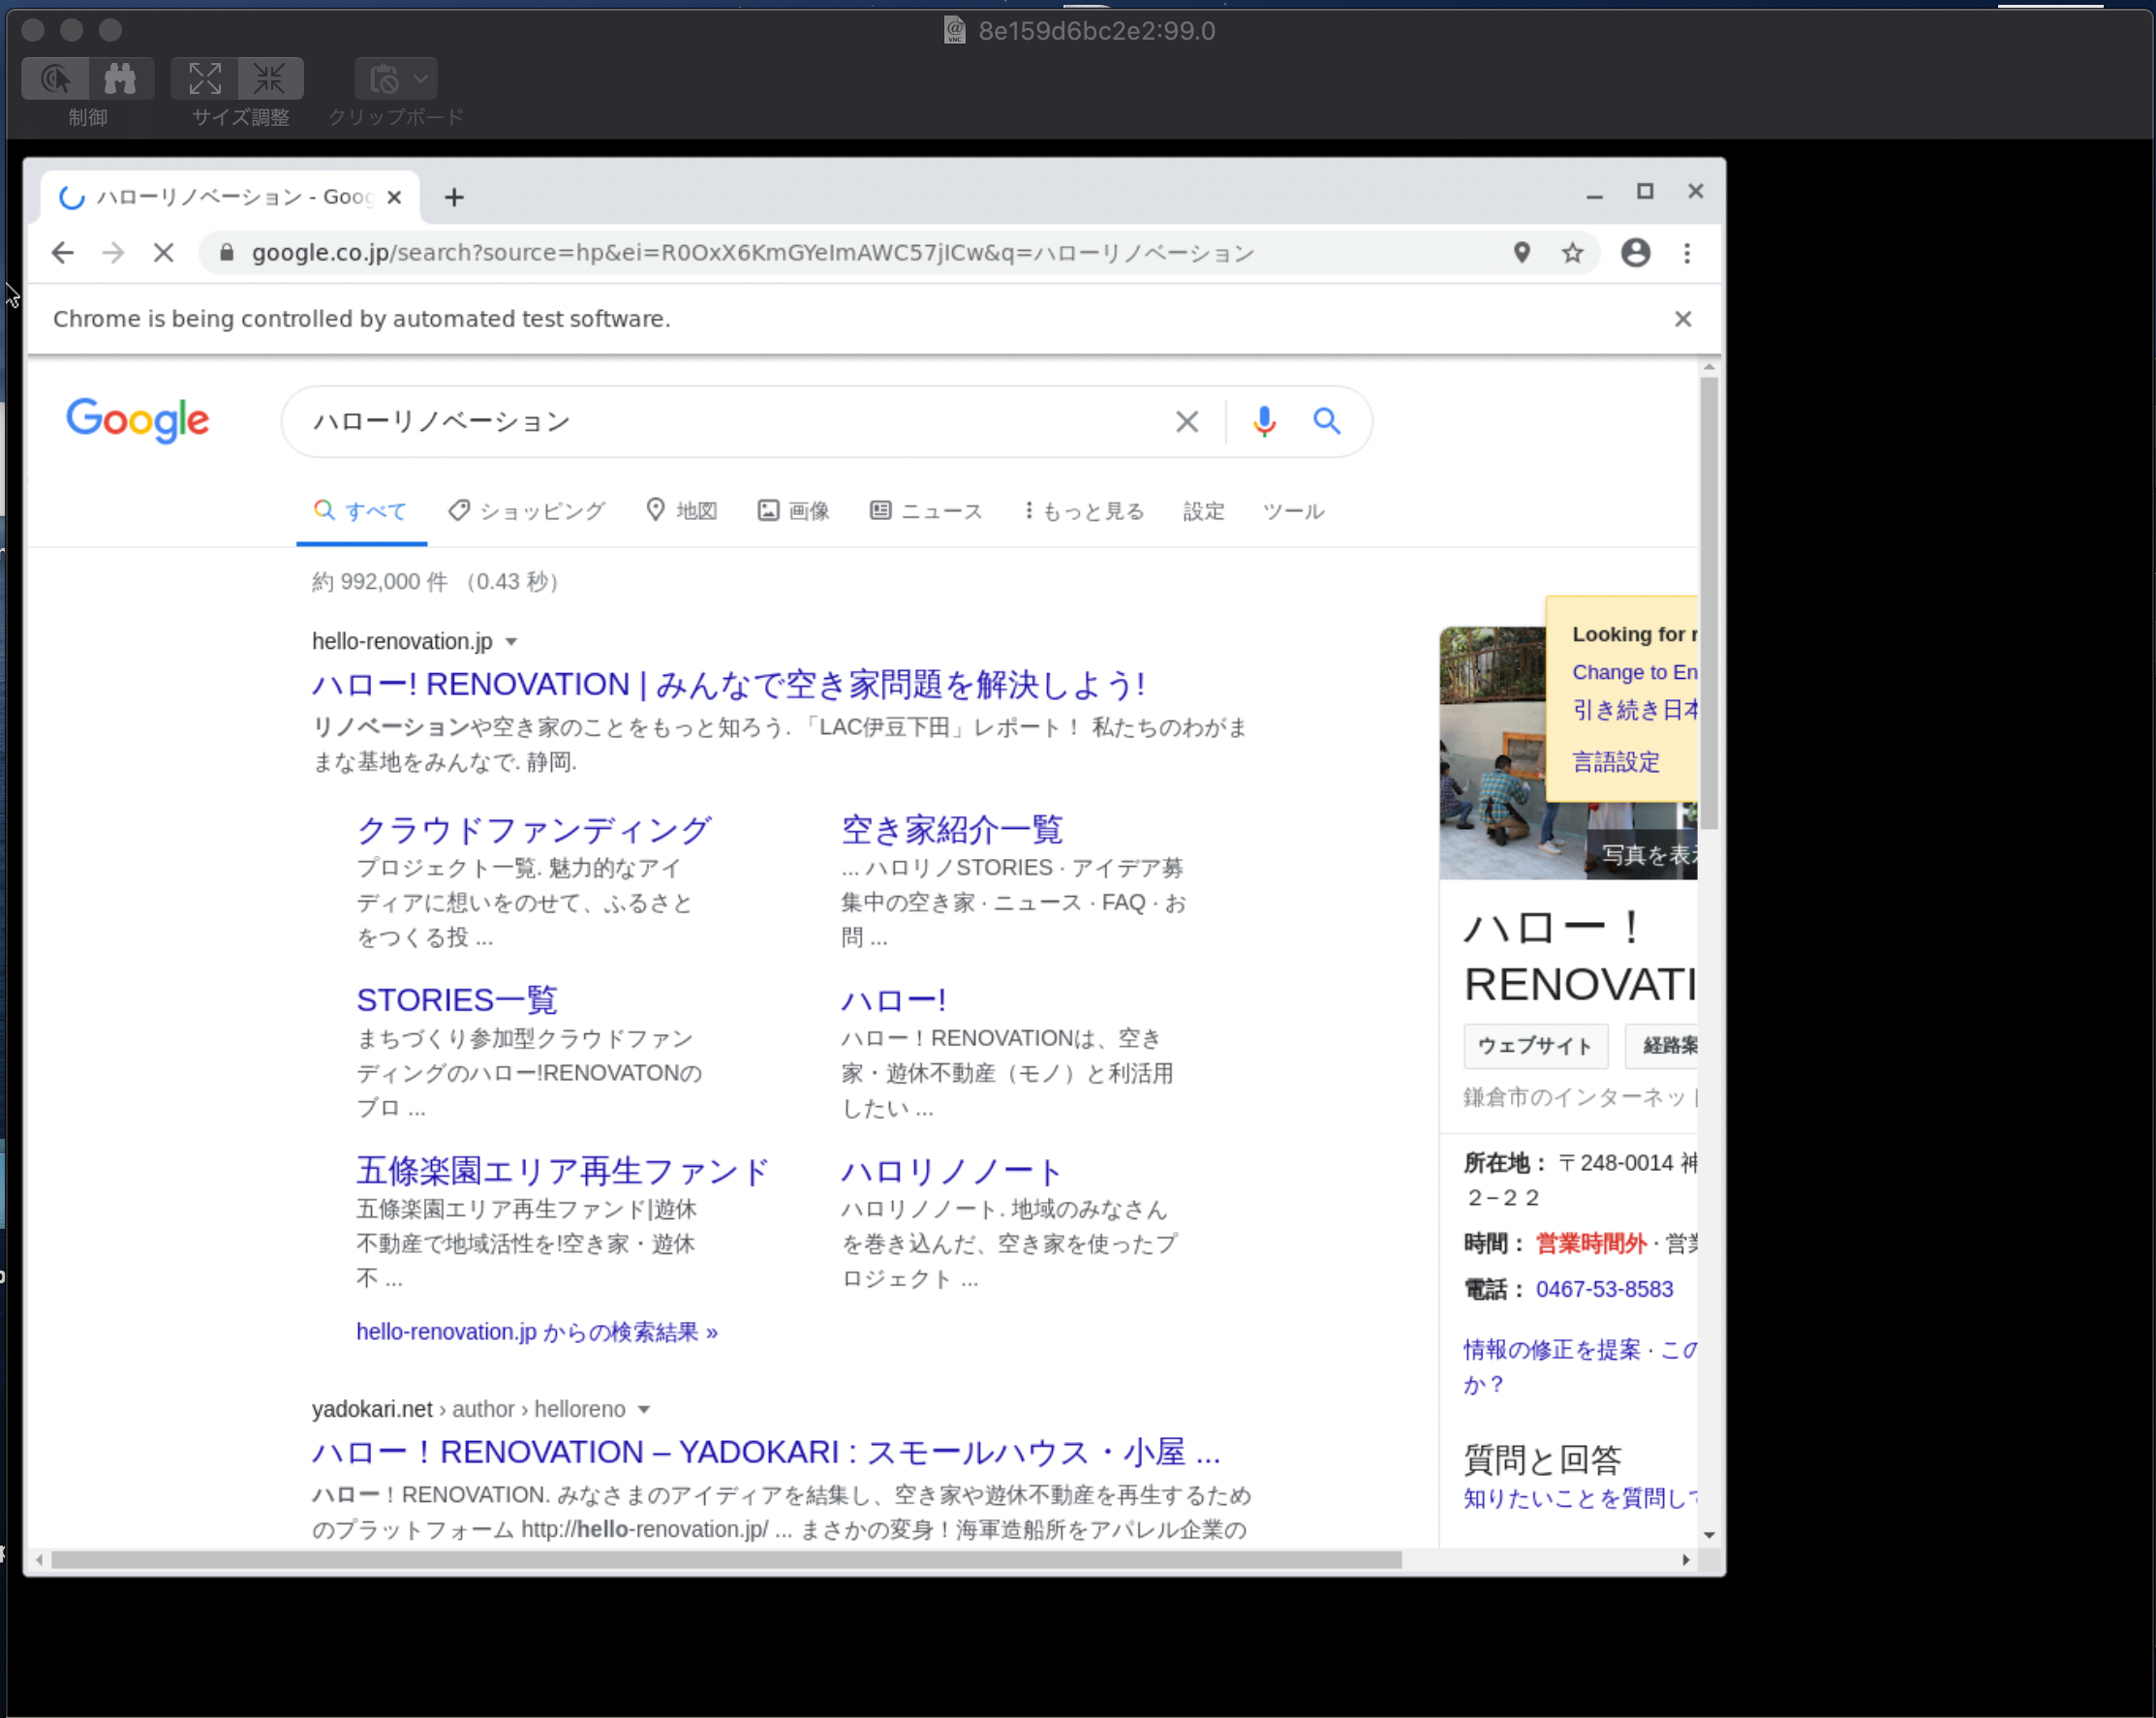Open a new tab with plus button

point(454,197)
